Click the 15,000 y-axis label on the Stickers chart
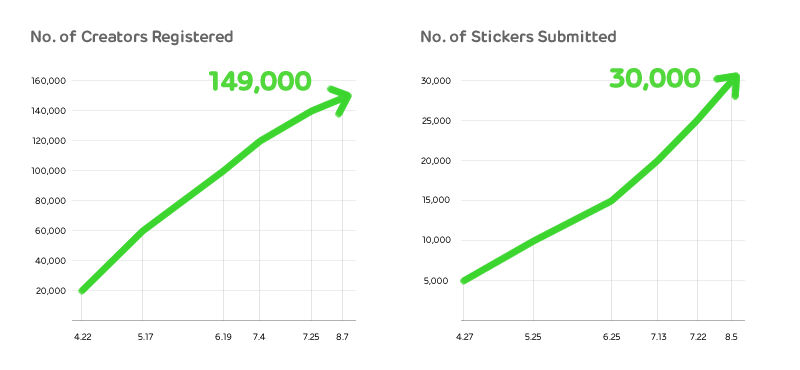This screenshot has height=370, width=800. pos(437,201)
